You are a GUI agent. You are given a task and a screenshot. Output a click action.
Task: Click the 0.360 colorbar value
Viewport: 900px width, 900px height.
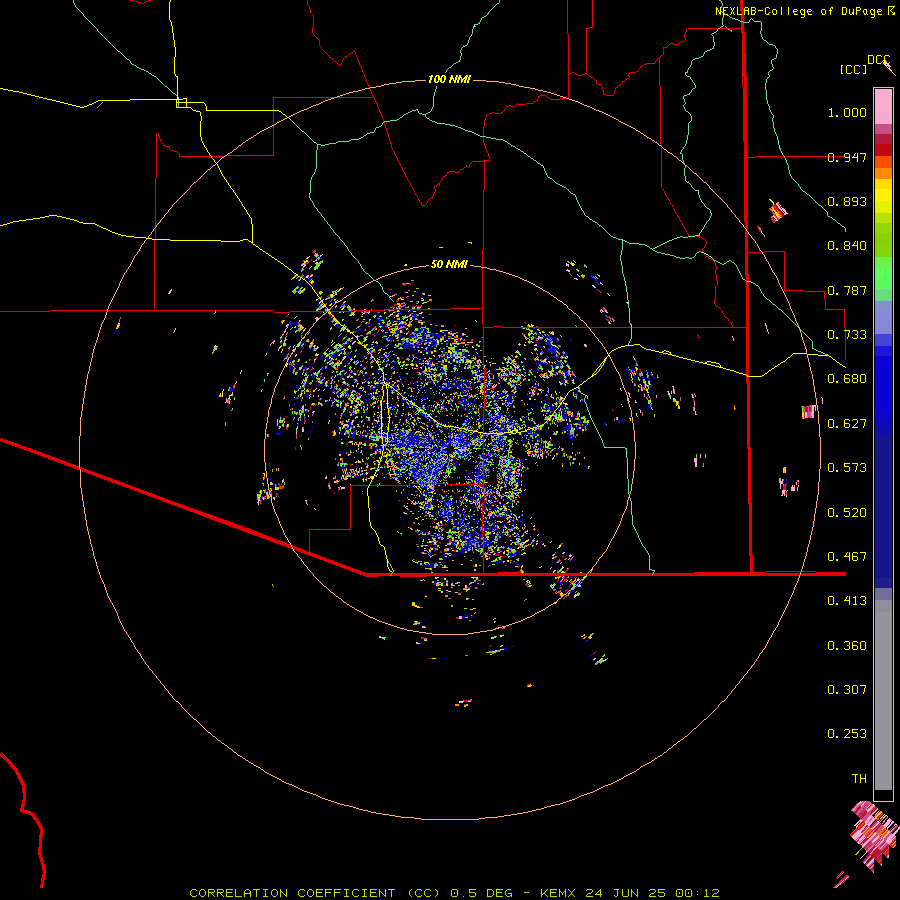[x=847, y=646]
